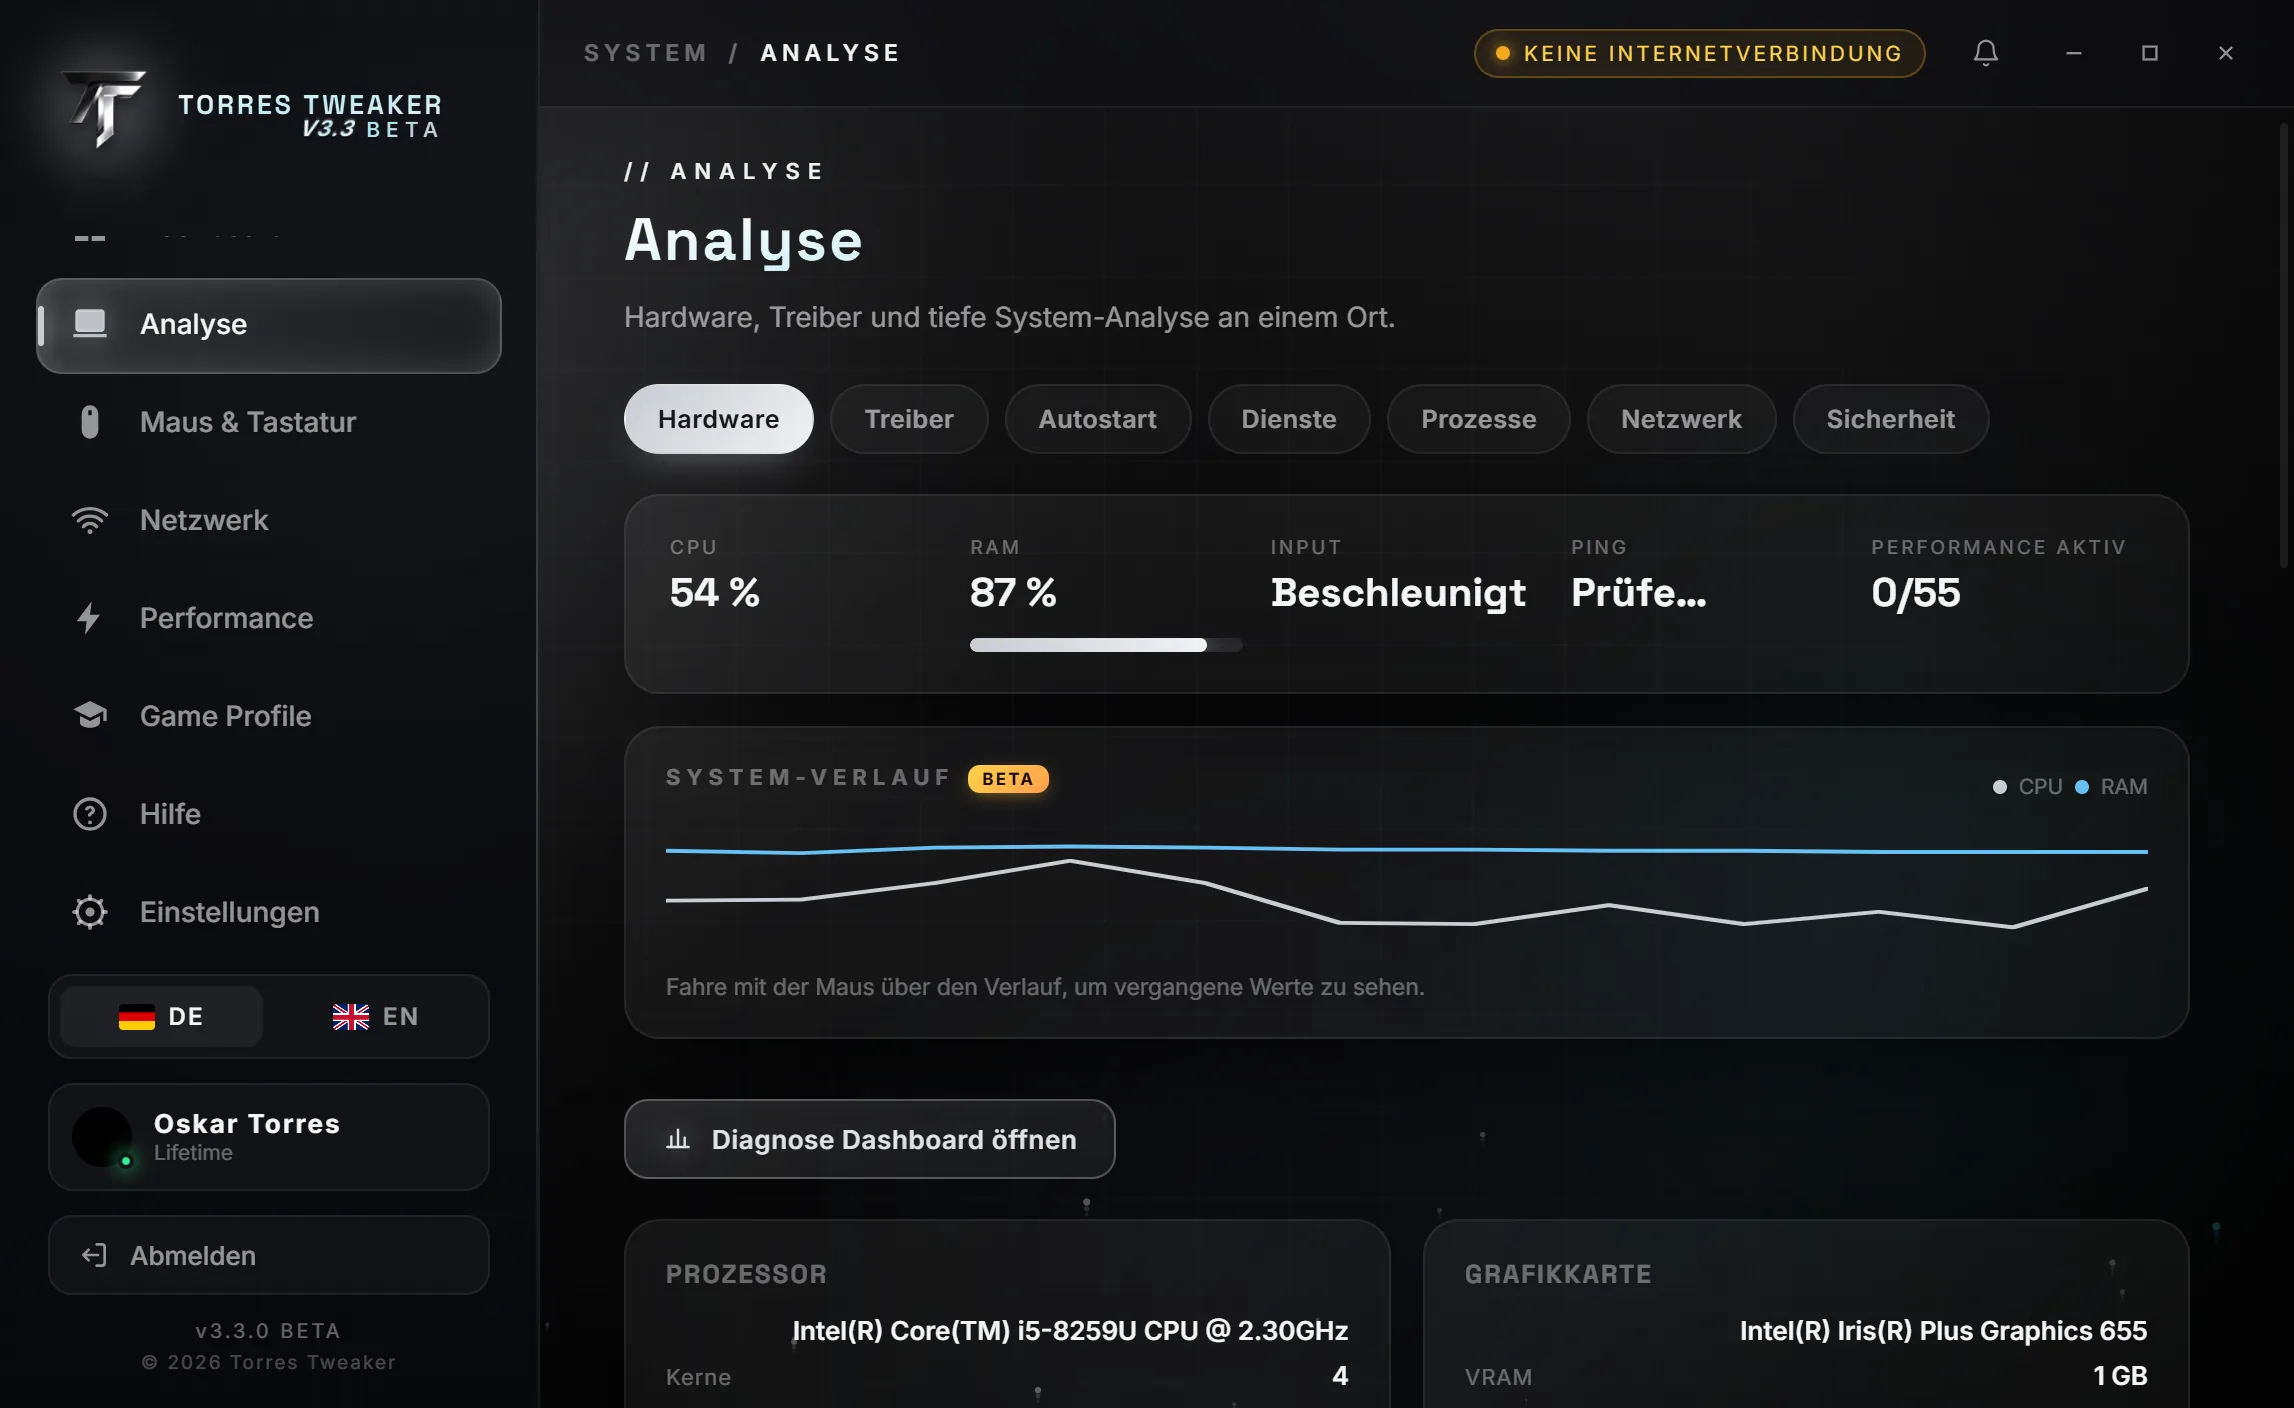2294x1408 pixels.
Task: Click the UK flag icon
Action: coord(351,1017)
